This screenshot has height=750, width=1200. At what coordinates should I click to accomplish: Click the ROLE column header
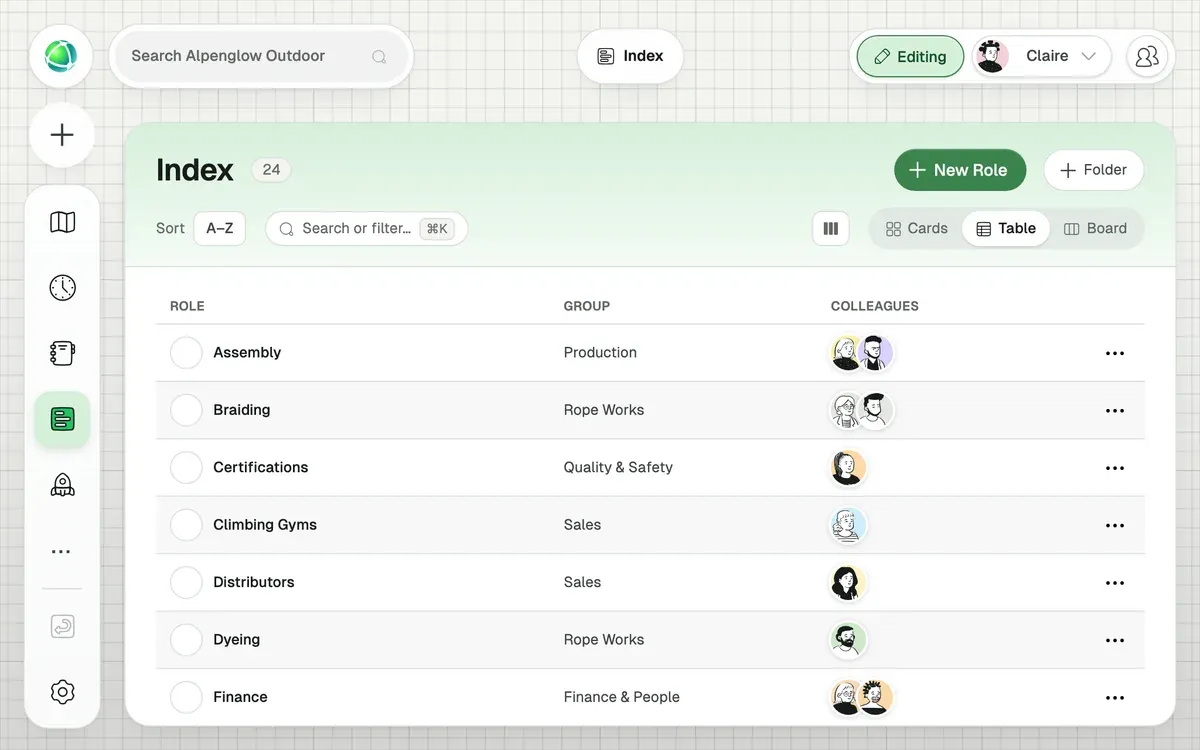pos(187,306)
